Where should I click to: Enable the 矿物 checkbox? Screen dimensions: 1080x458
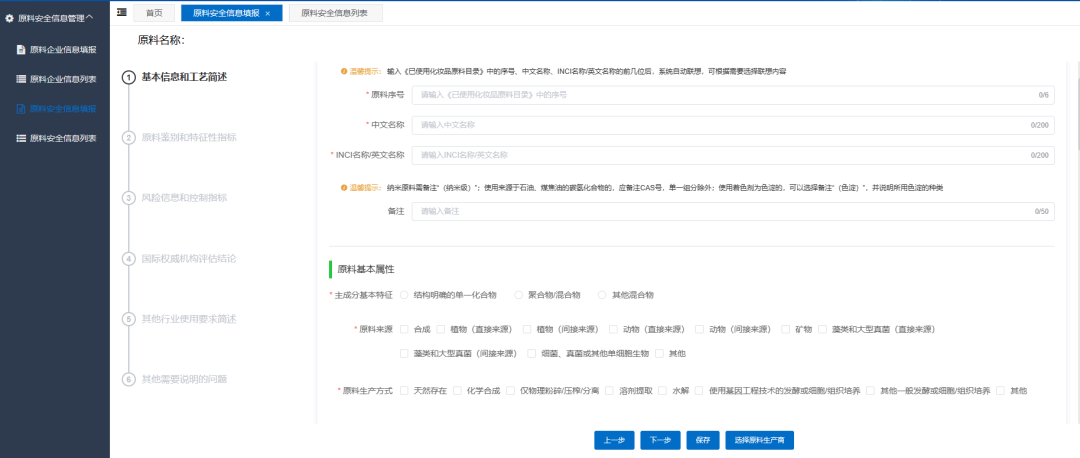click(x=786, y=329)
